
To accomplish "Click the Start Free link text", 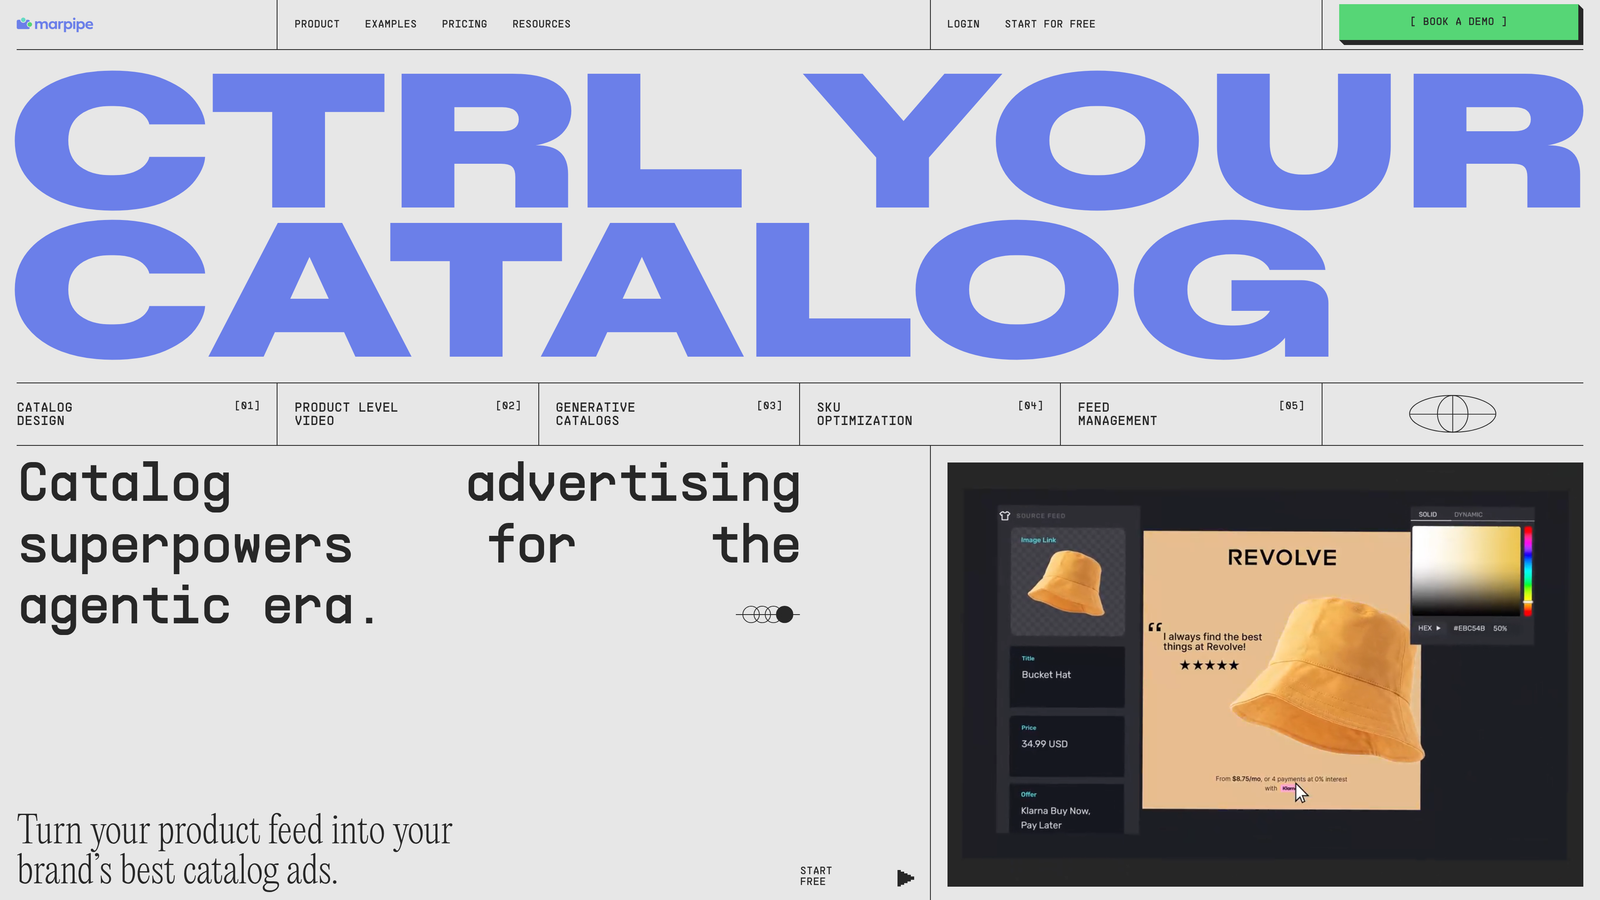I will pyautogui.click(x=816, y=876).
